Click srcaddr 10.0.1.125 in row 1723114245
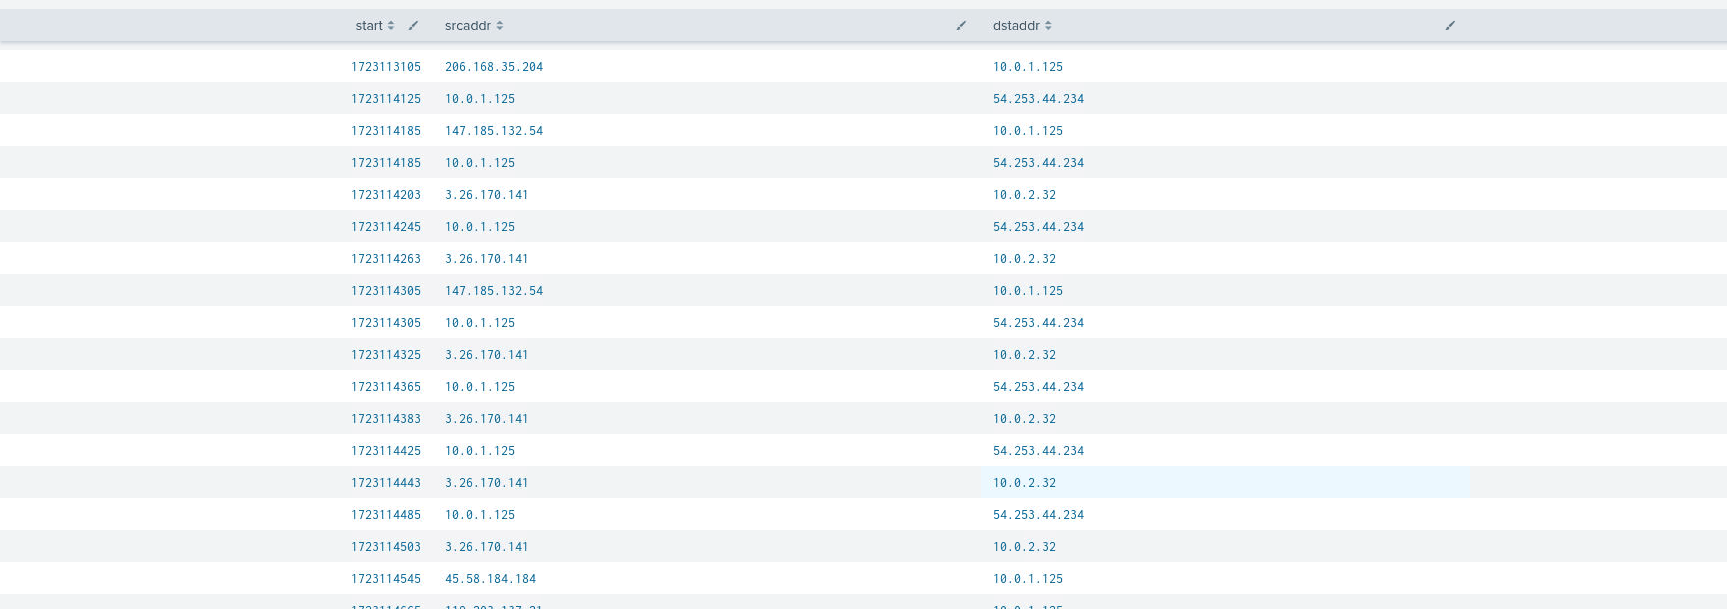Image resolution: width=1727 pixels, height=609 pixels. 480,227
